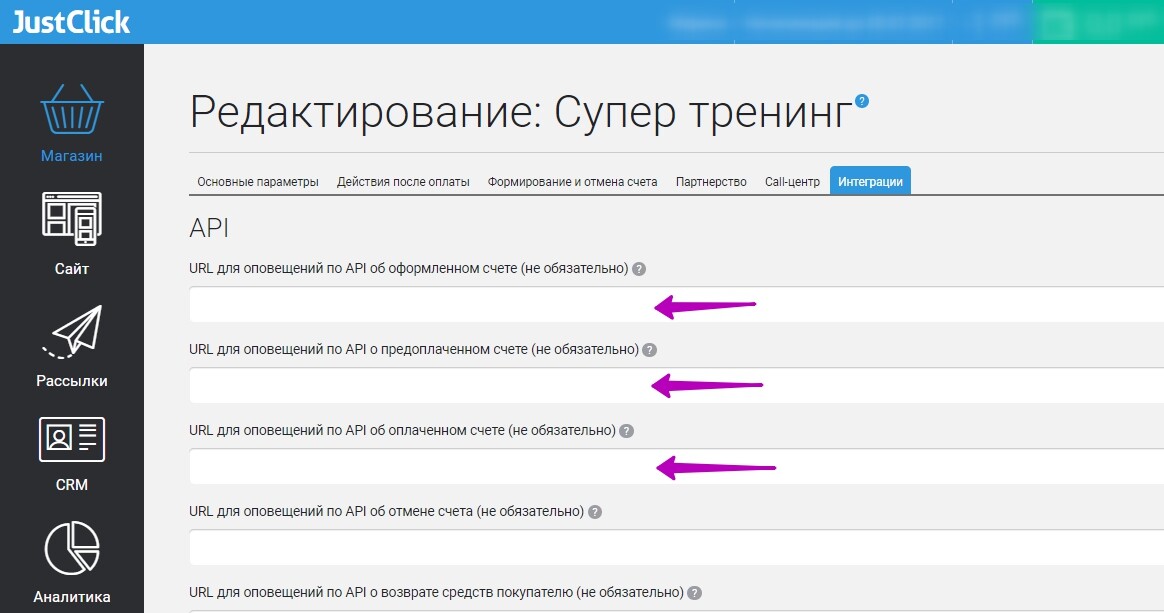Focus the оформленном счете URL field

(676, 304)
